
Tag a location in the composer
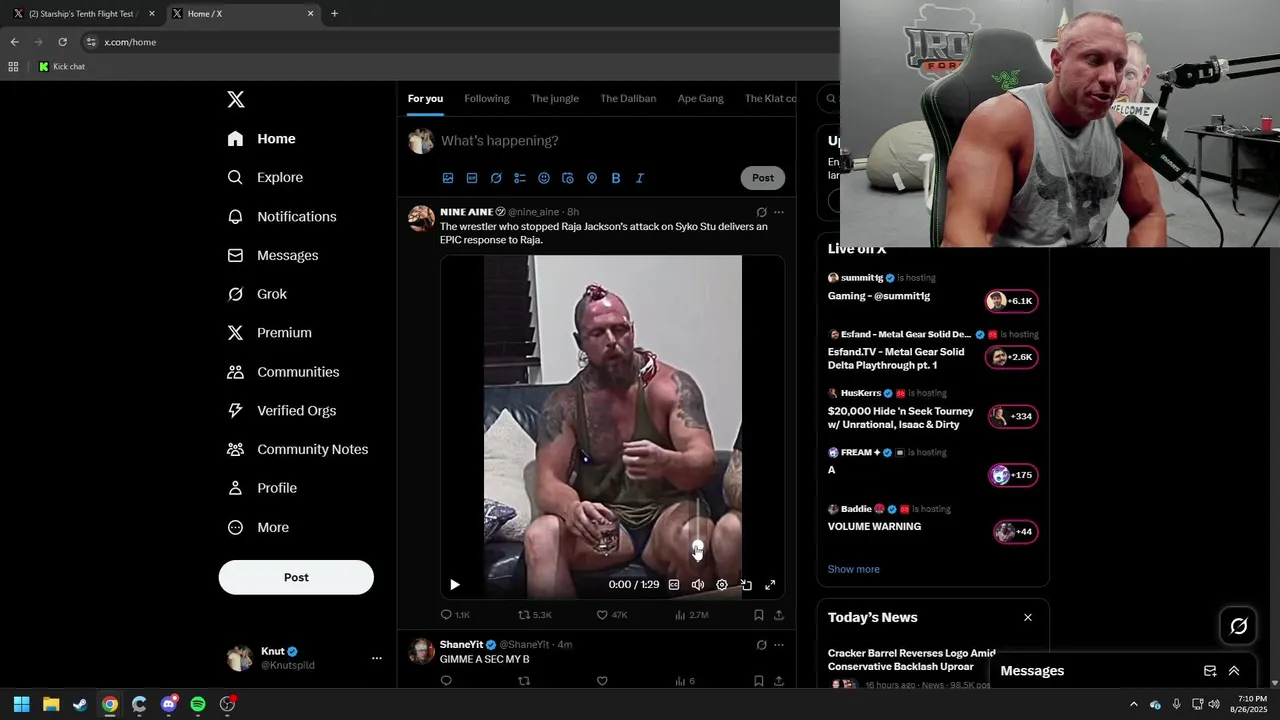tap(592, 178)
